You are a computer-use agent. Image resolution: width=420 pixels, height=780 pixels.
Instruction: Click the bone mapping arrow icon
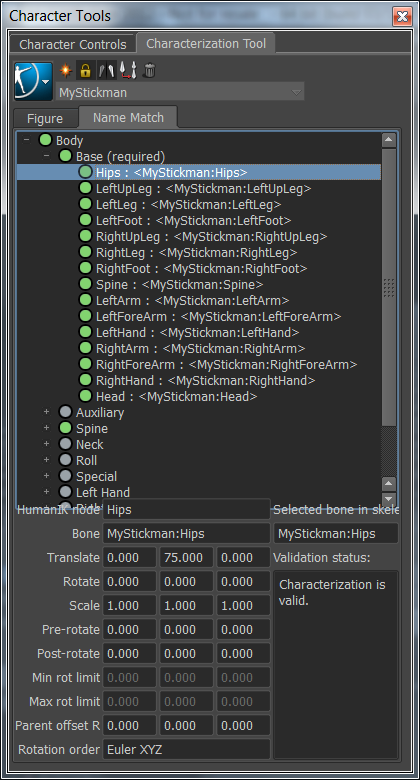tap(128, 71)
